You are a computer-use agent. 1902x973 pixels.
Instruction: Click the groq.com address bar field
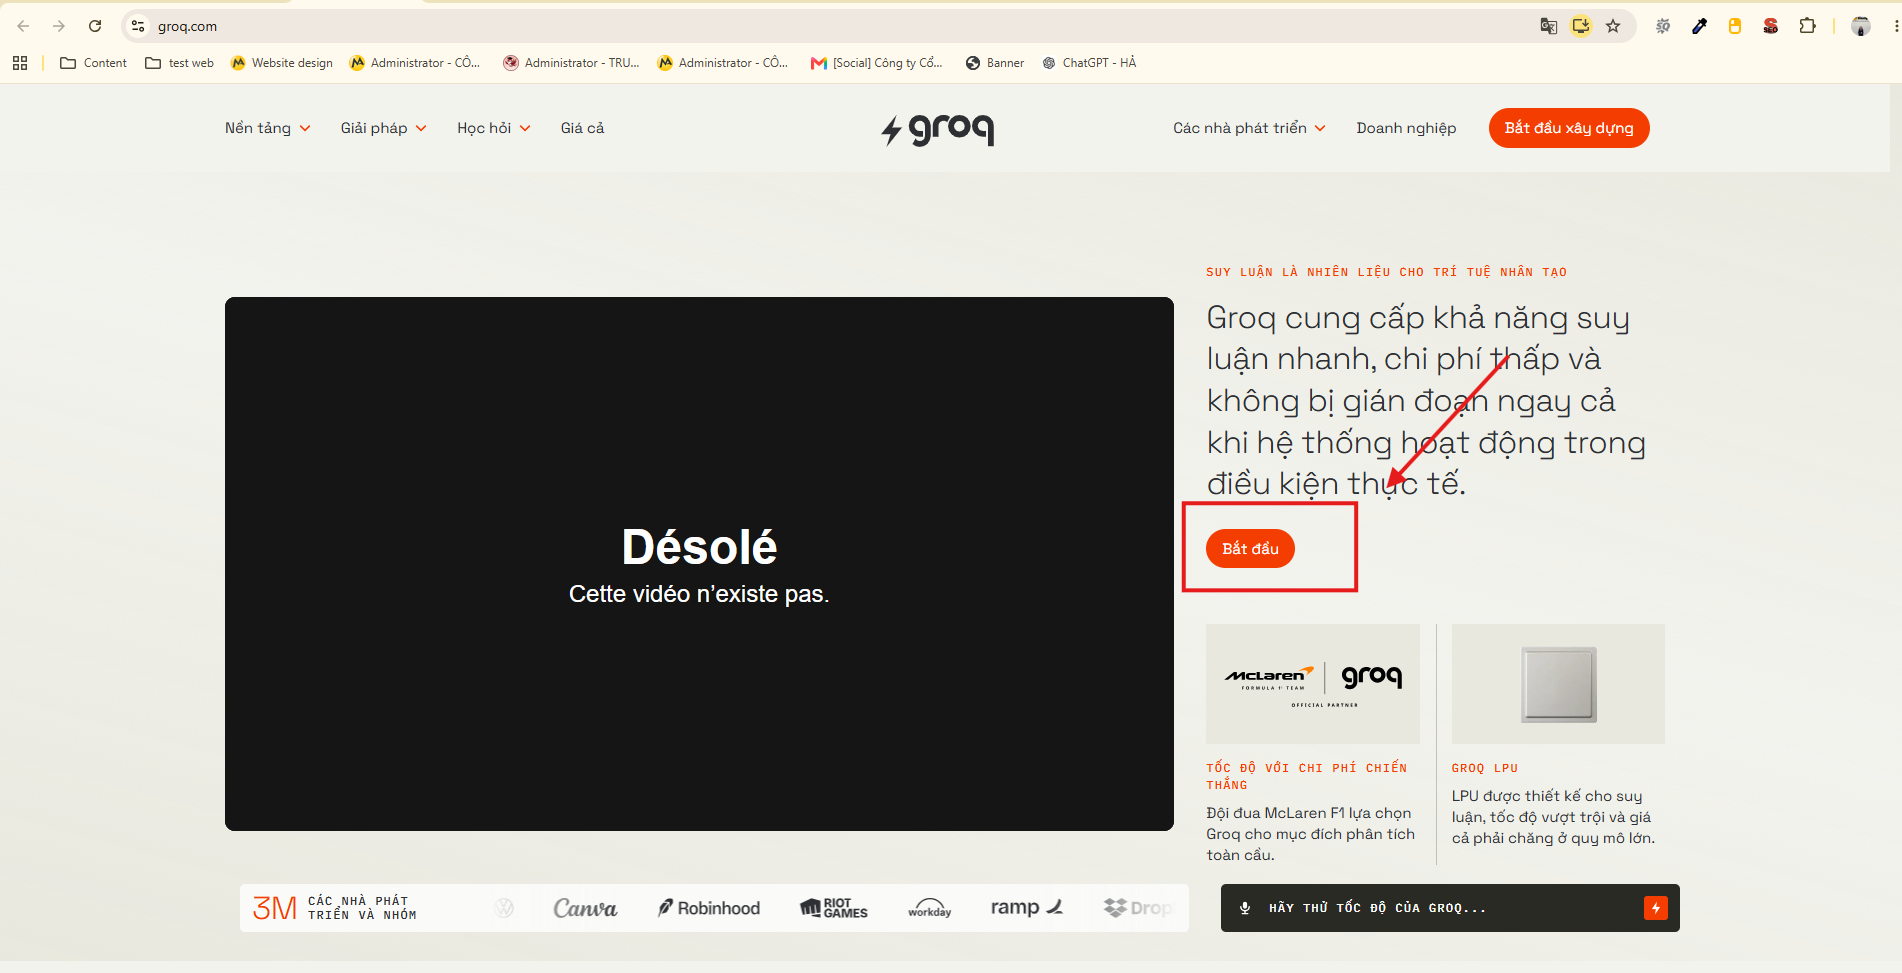840,26
